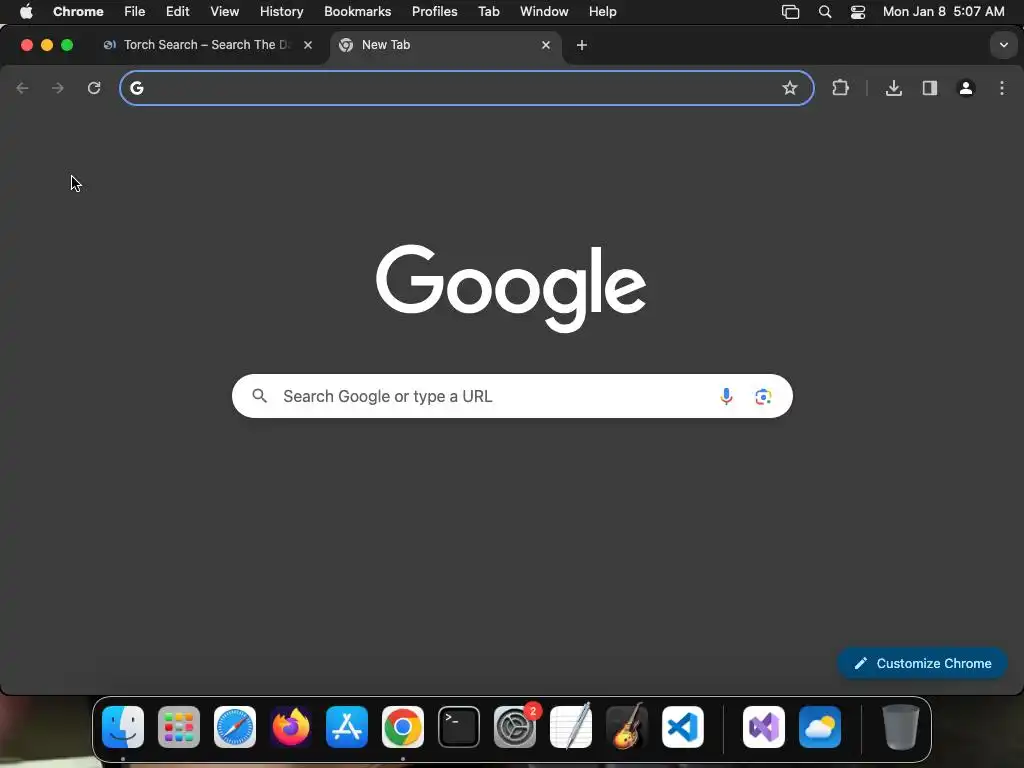
Task: Open System Settings from the Dock
Action: pos(515,727)
